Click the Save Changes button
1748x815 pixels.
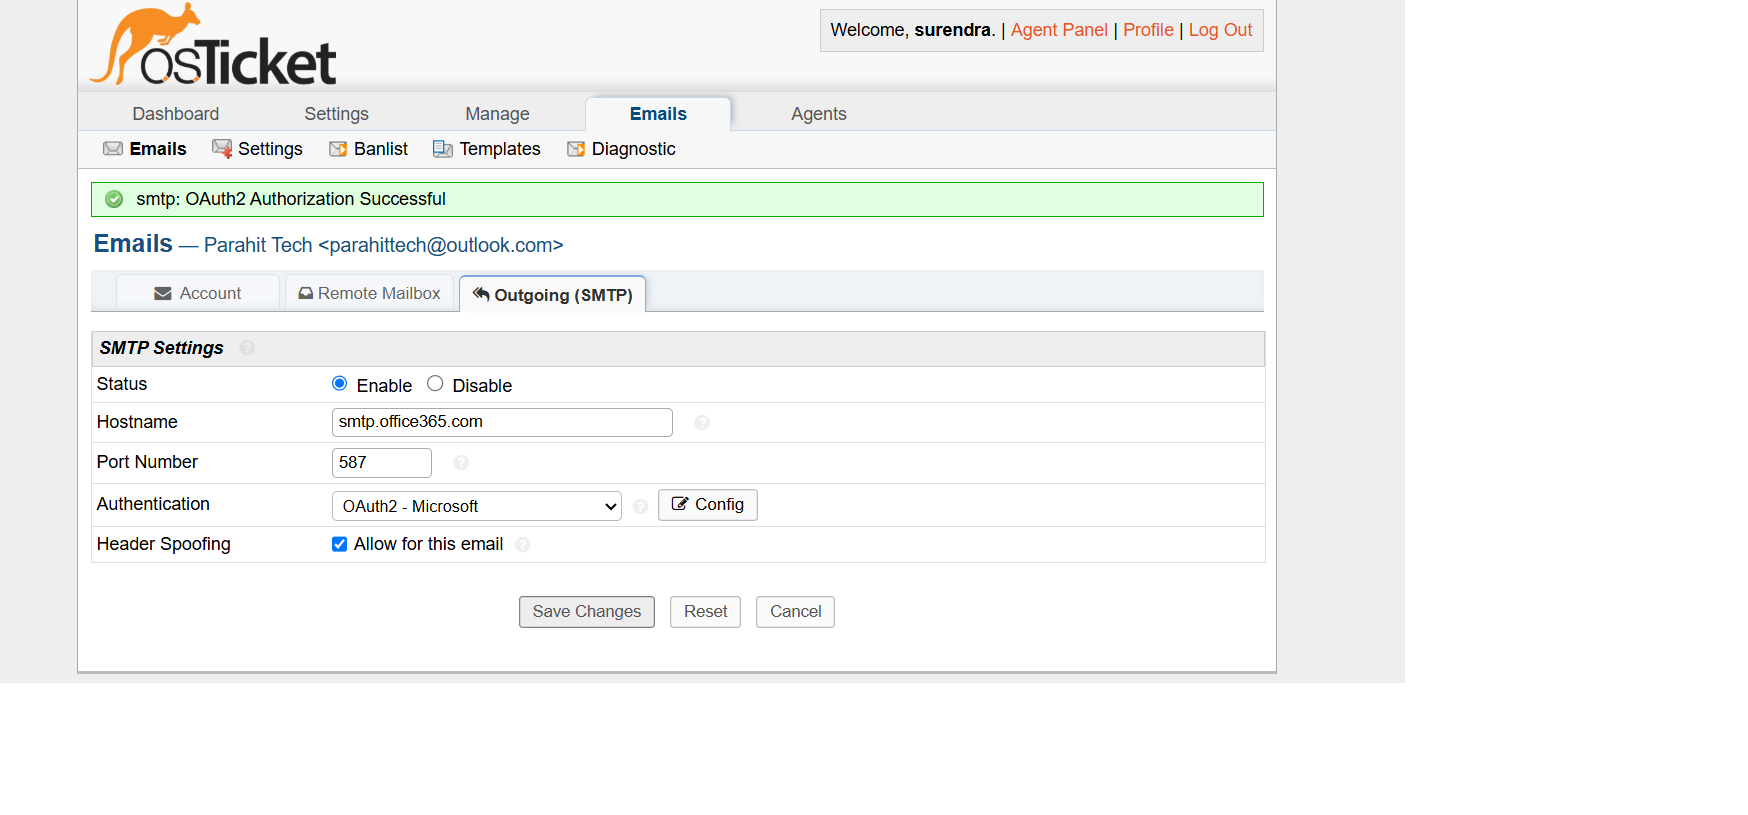tap(586, 612)
